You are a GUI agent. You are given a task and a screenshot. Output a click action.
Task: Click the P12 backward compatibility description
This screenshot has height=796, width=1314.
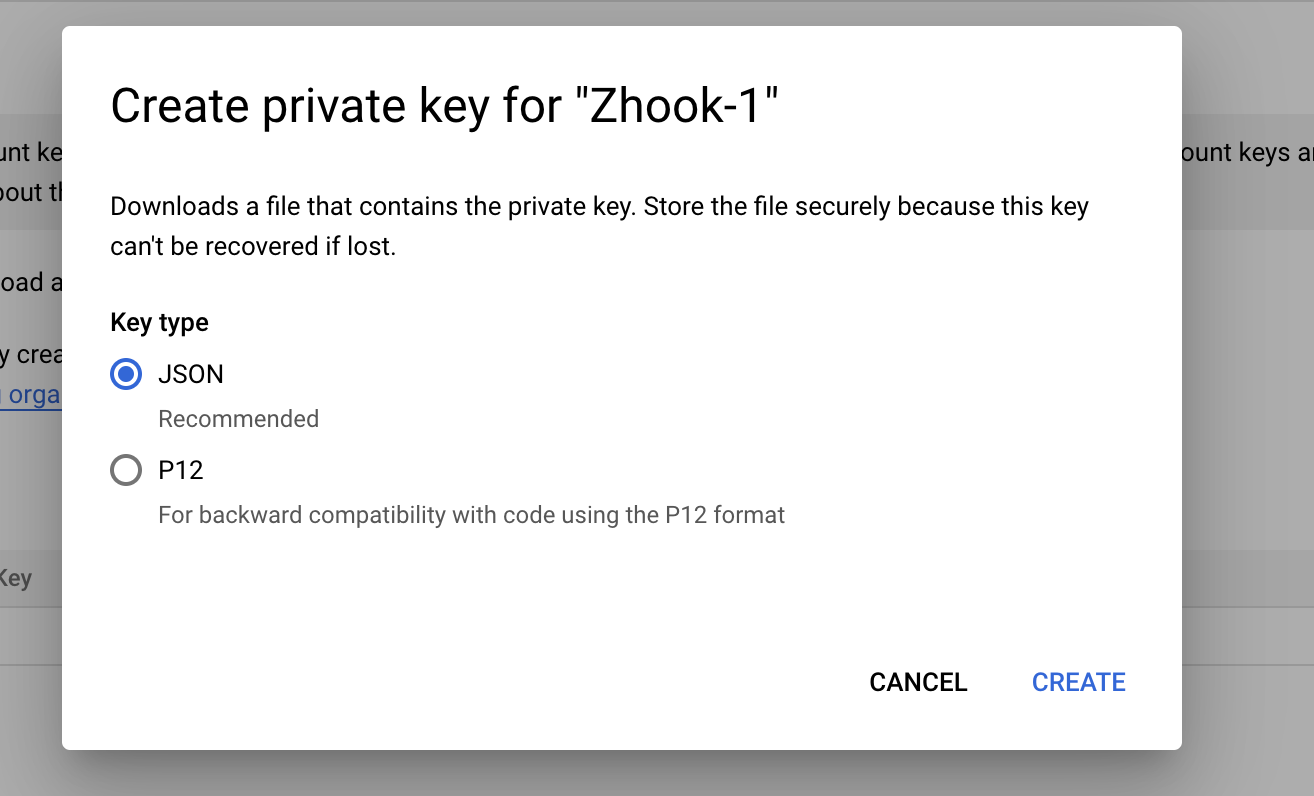point(471,515)
